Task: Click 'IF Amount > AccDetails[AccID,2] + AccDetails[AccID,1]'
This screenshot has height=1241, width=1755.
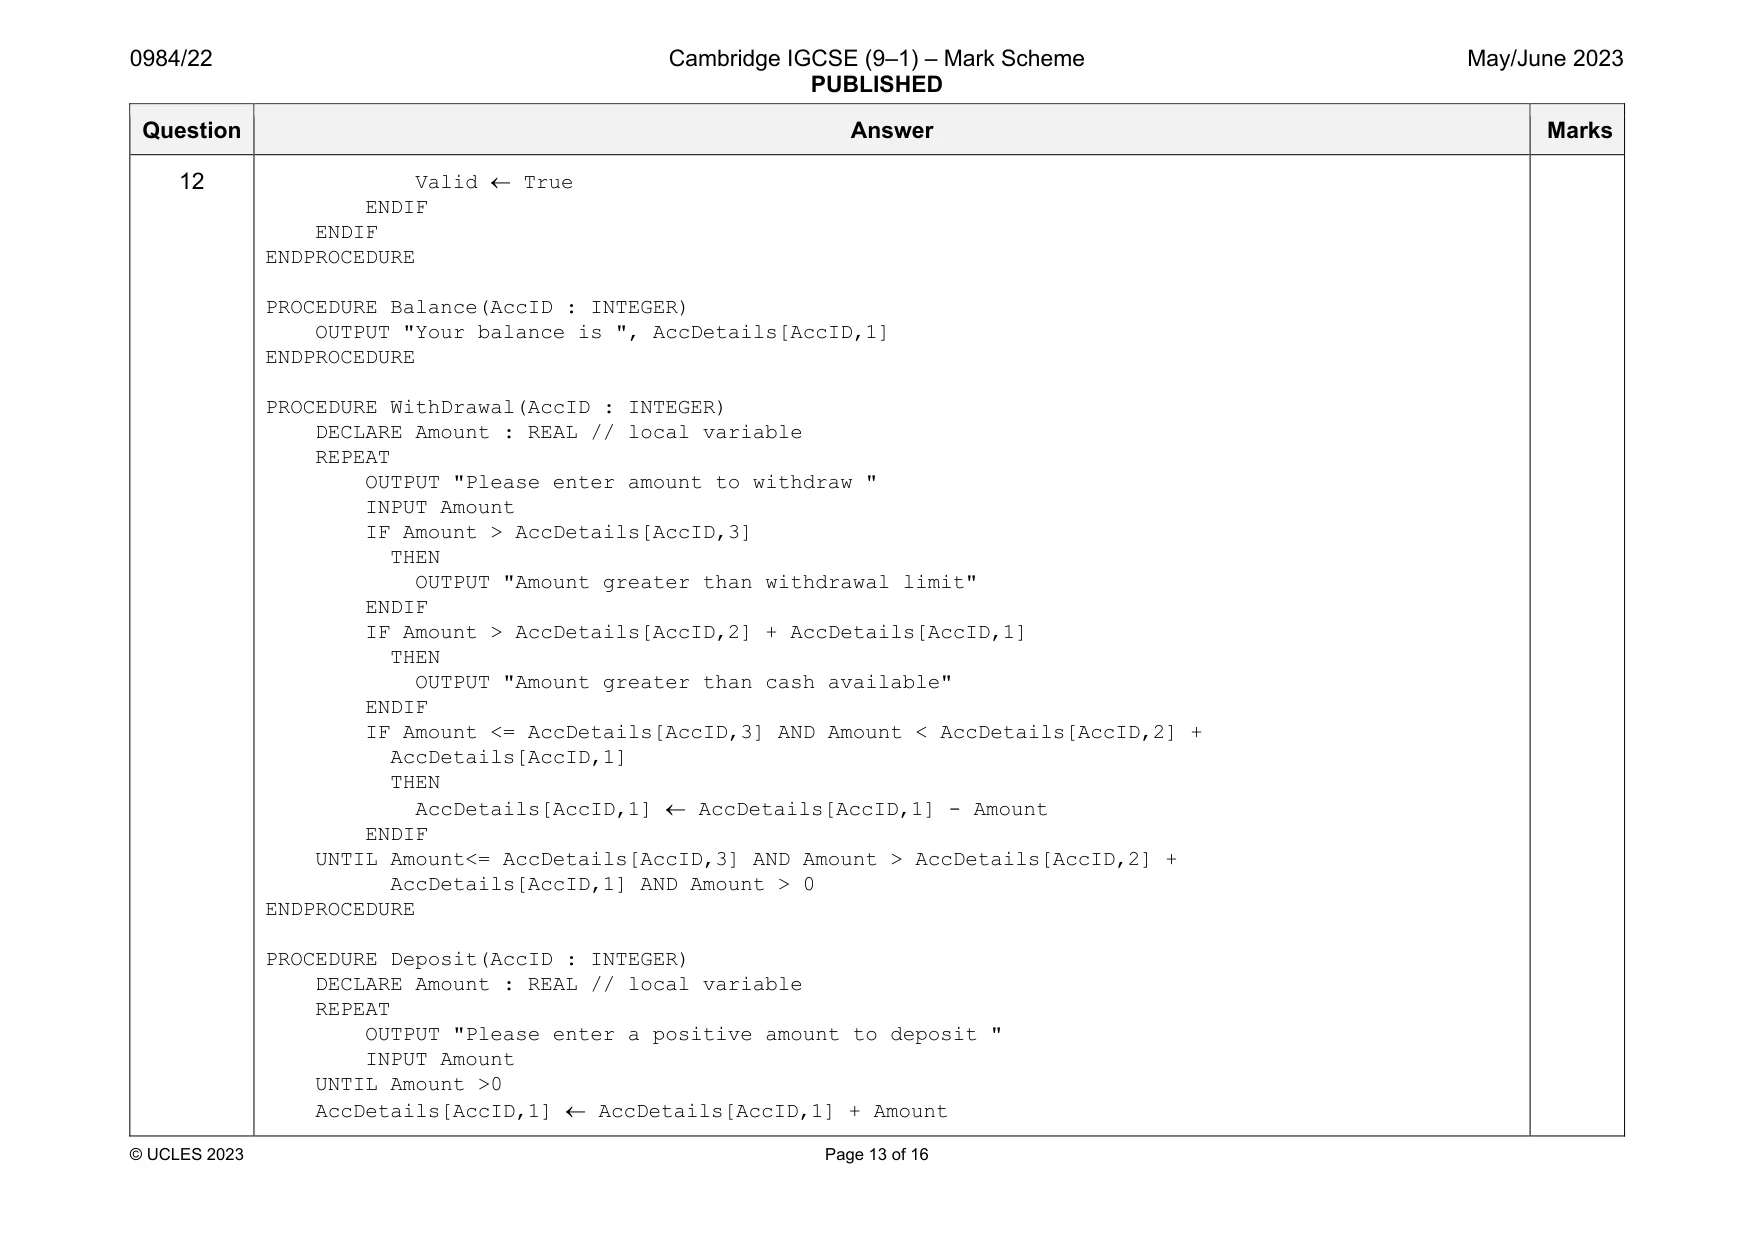Action: [x=695, y=632]
